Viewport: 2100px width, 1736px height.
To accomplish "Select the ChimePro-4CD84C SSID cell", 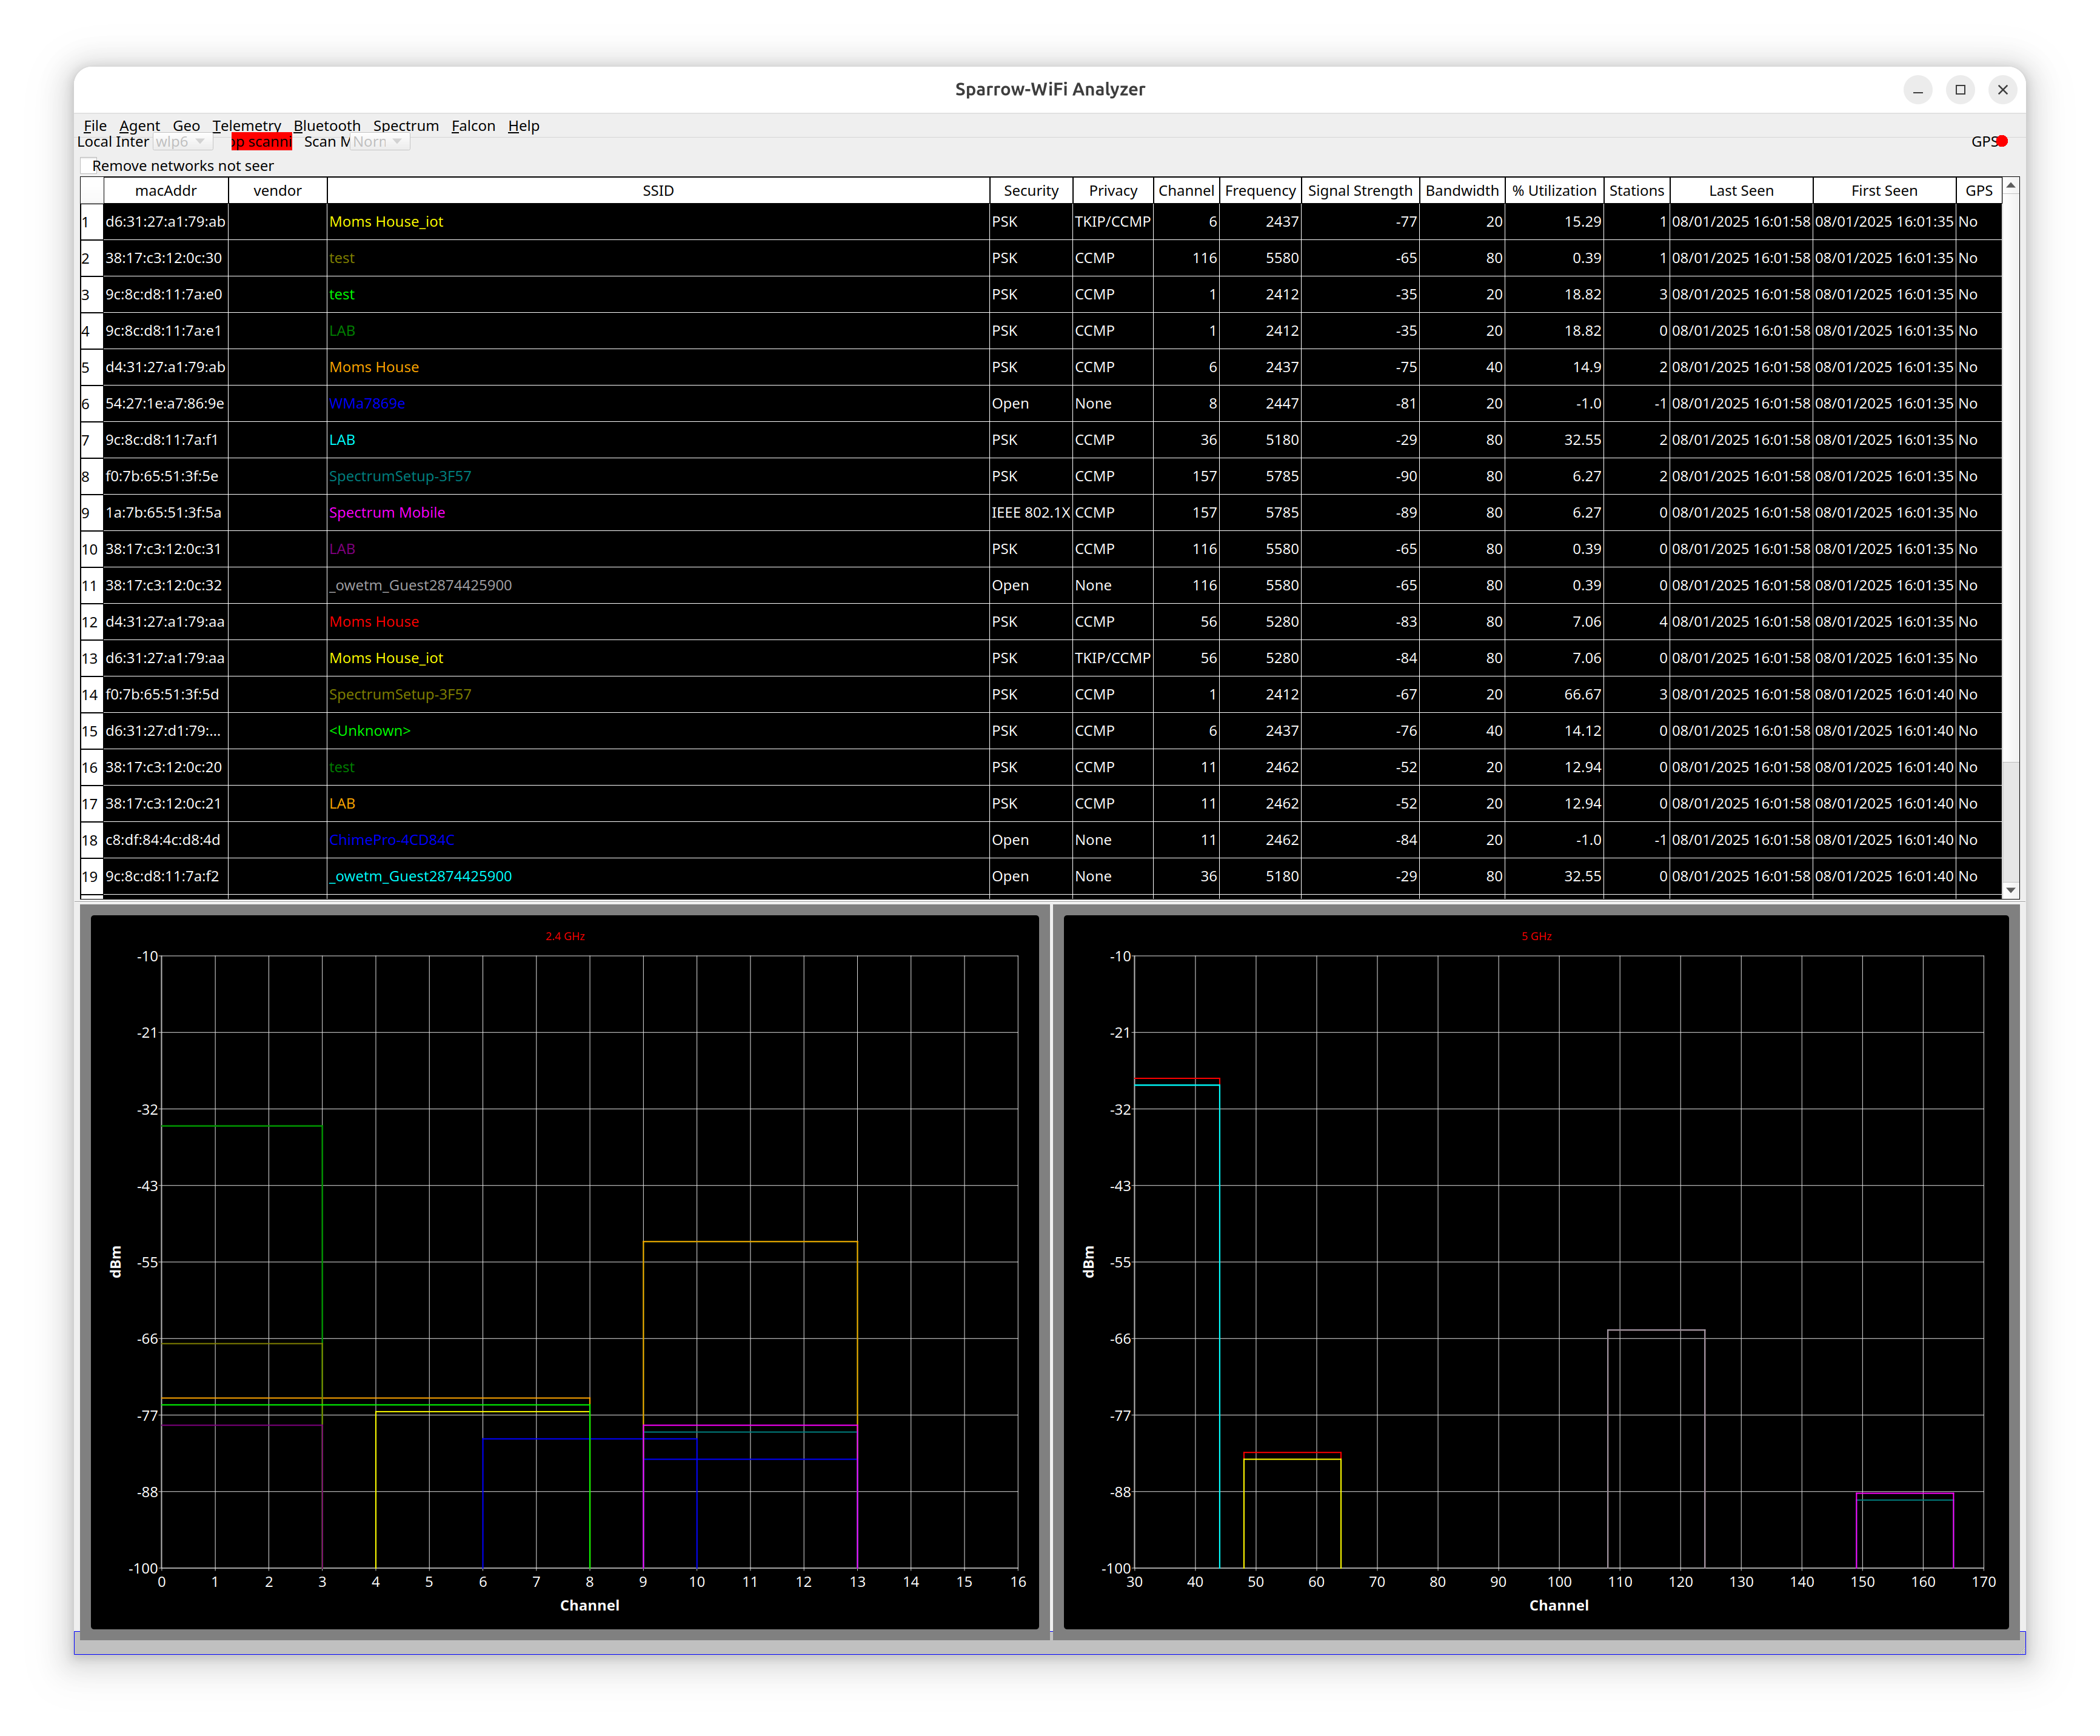I will pos(658,840).
